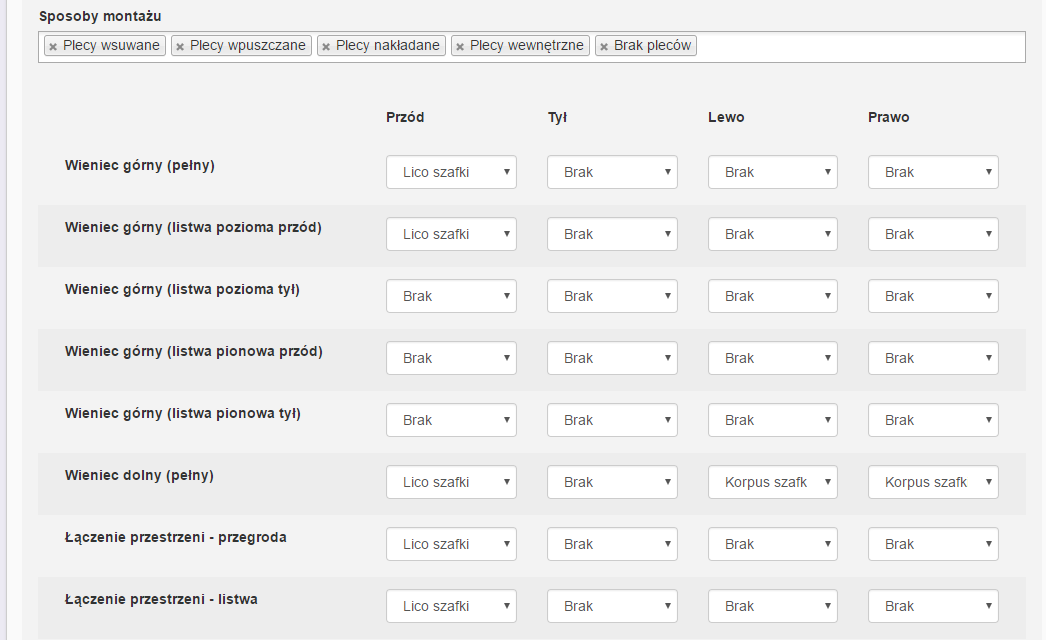The width and height of the screenshot is (1046, 640).
Task: Open Przód dropdown for Wieniec dolny (pełny)
Action: click(x=451, y=482)
